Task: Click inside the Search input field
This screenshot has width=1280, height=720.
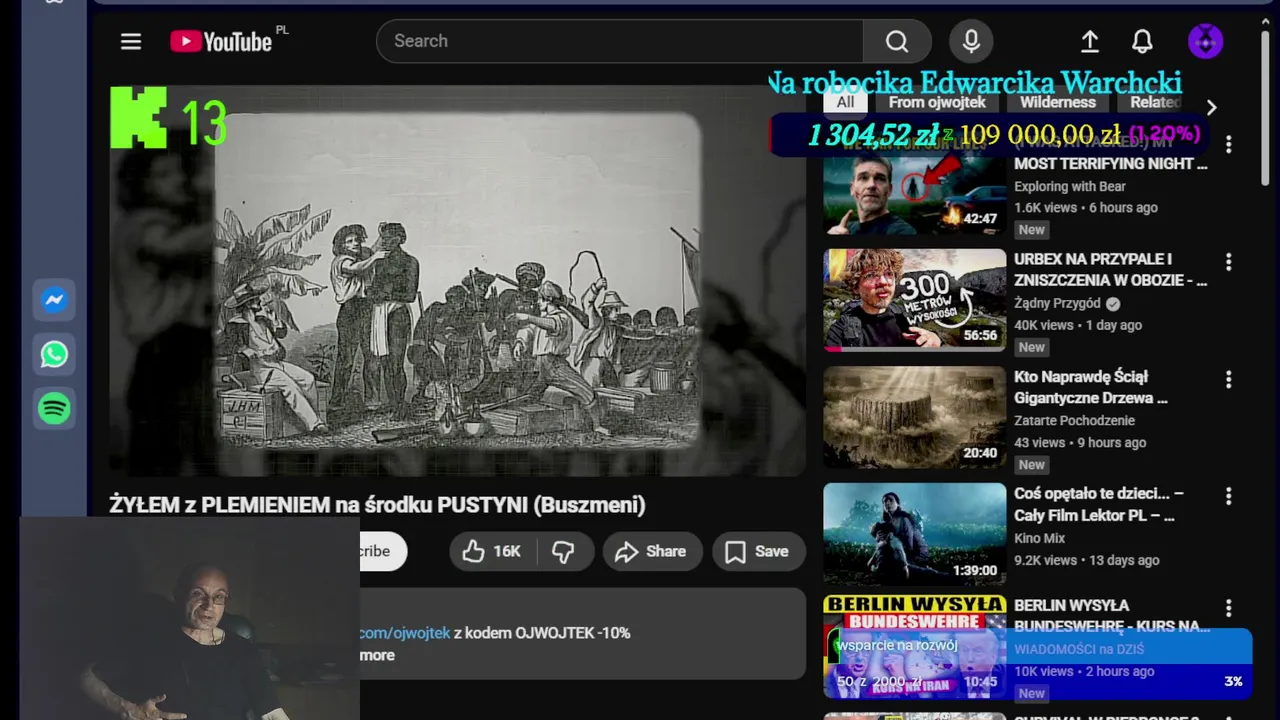Action: 620,41
